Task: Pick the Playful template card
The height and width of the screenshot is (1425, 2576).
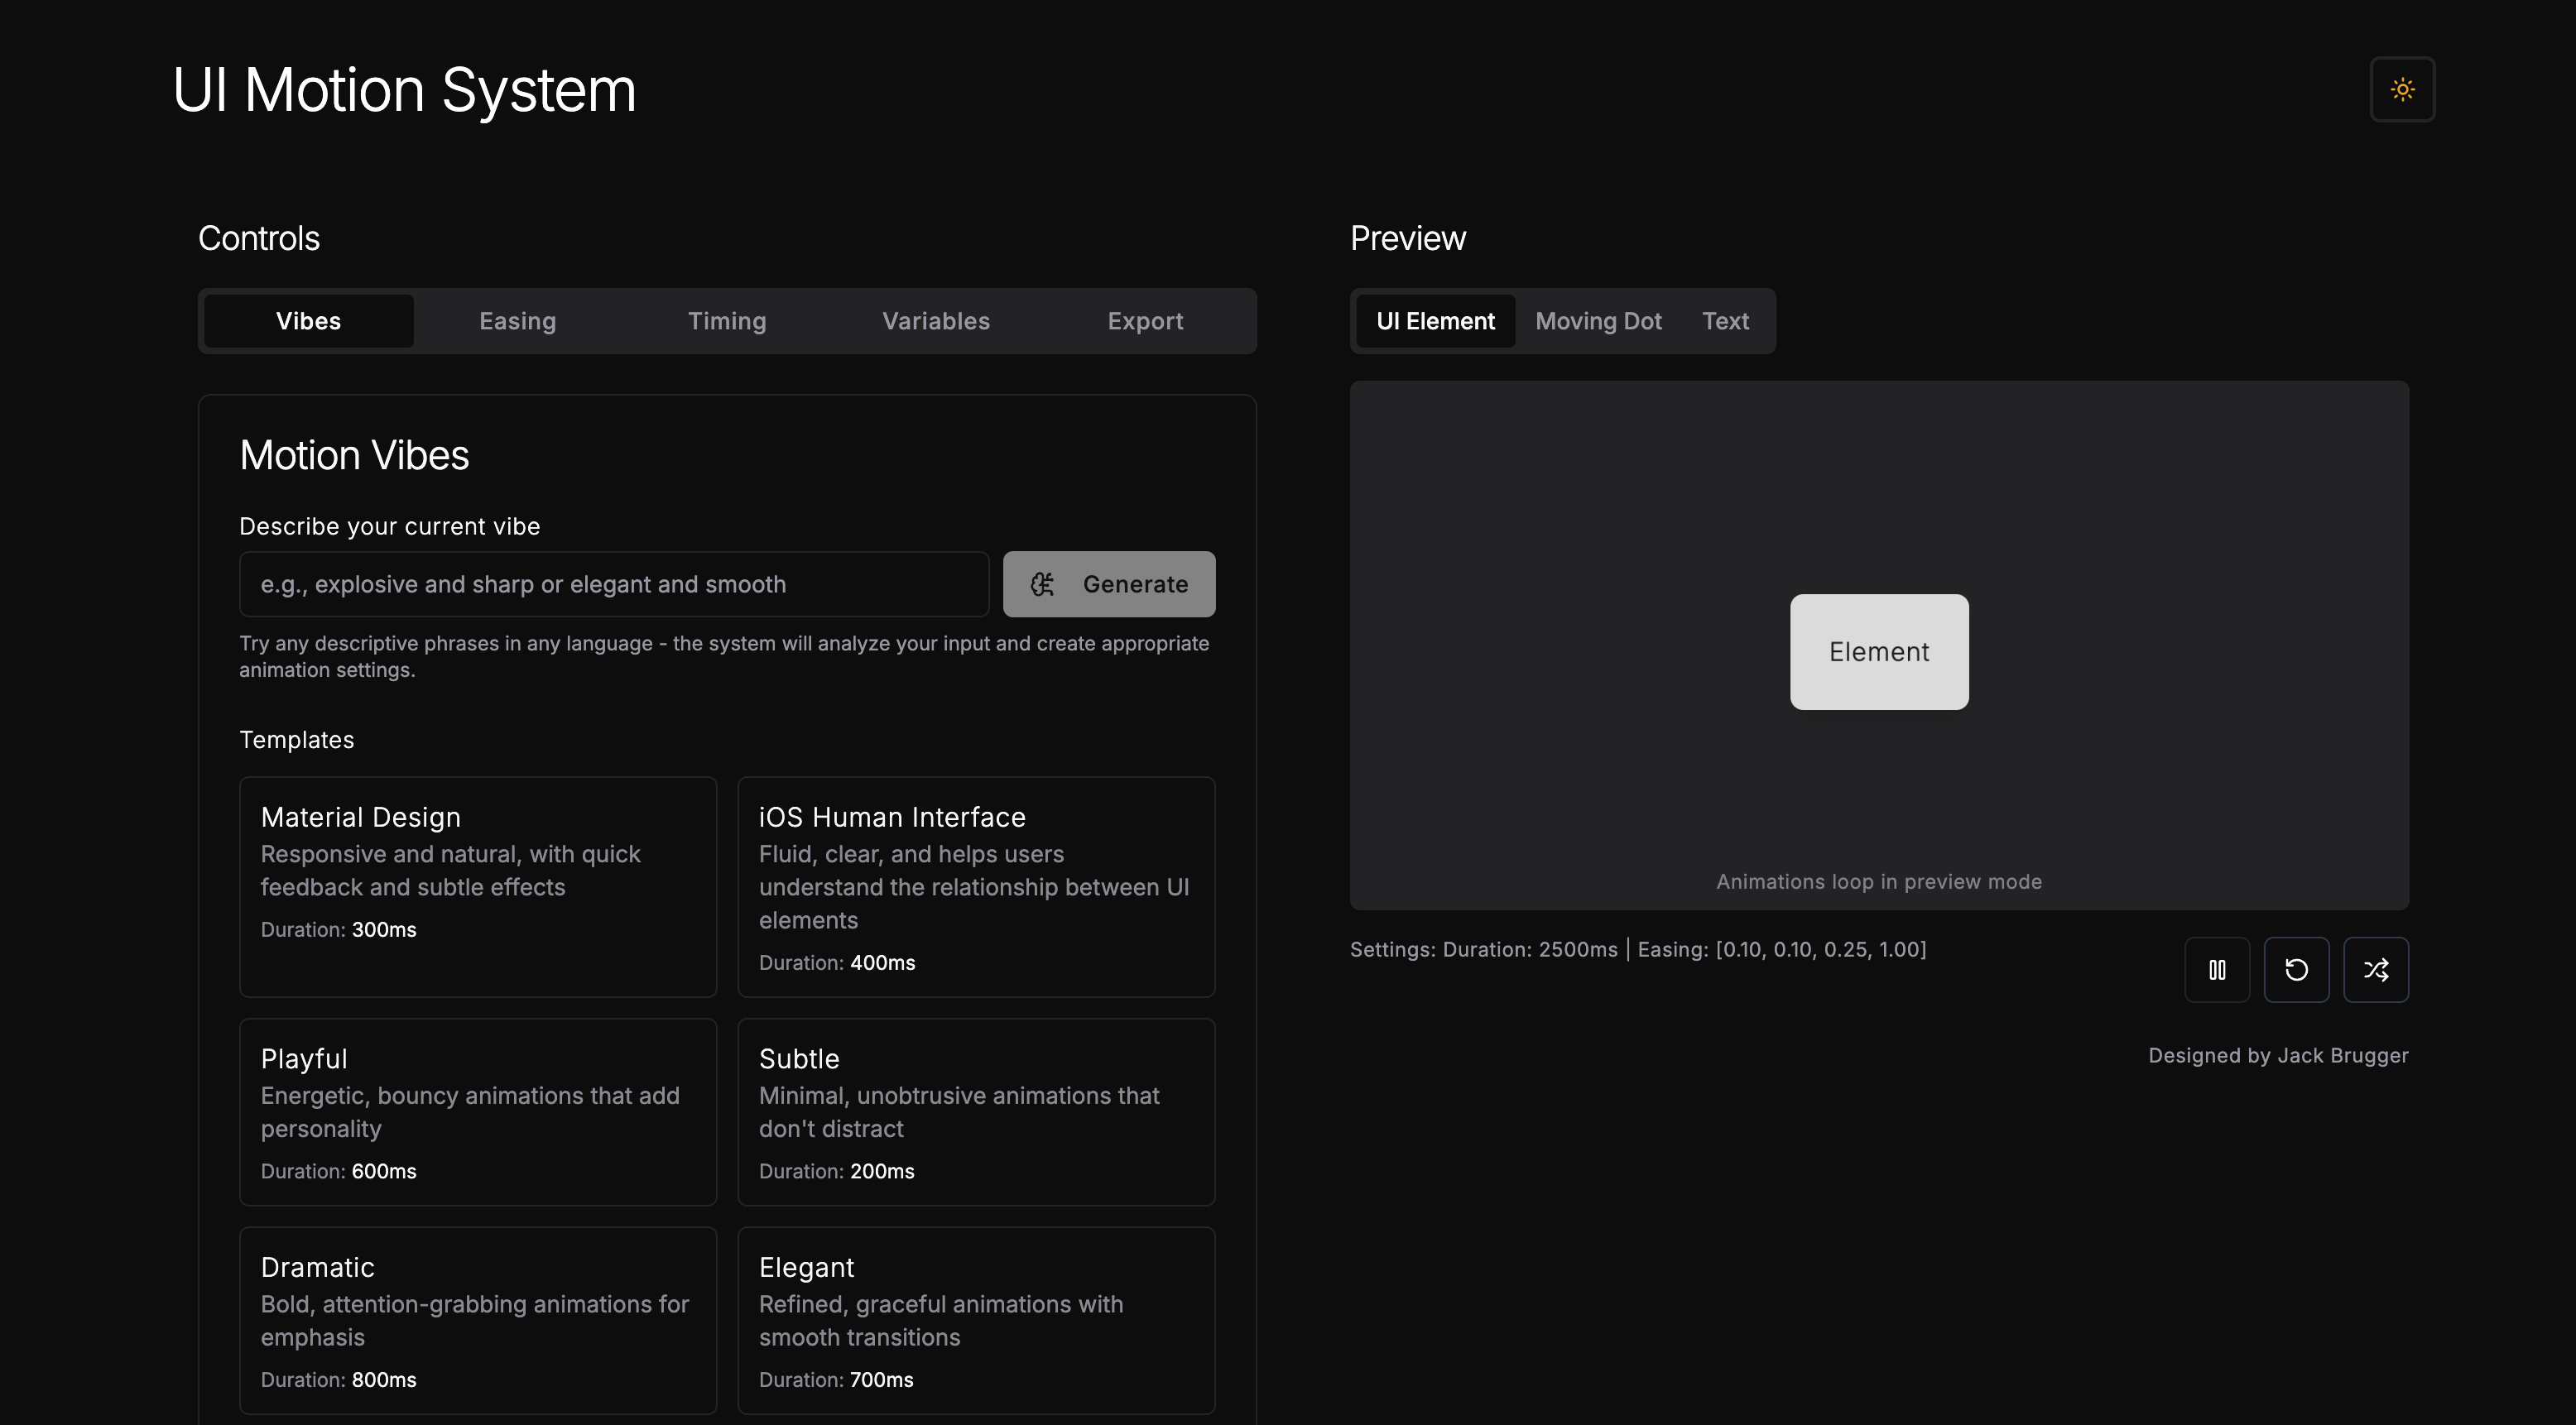Action: pos(478,1112)
